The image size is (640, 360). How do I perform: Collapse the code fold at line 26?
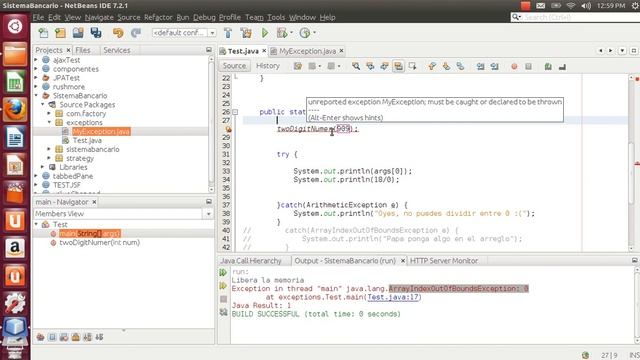tap(235, 112)
